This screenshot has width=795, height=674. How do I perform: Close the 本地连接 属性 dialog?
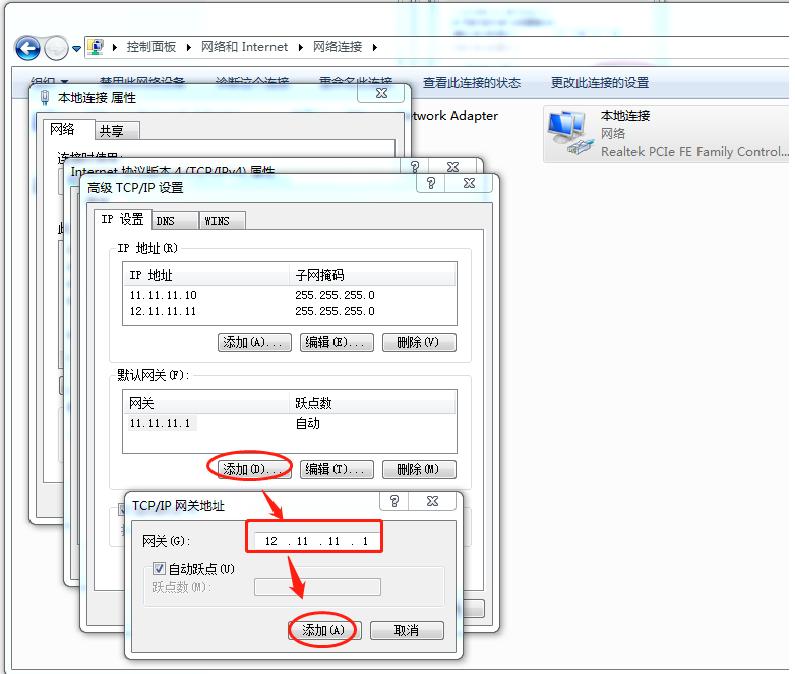point(381,93)
